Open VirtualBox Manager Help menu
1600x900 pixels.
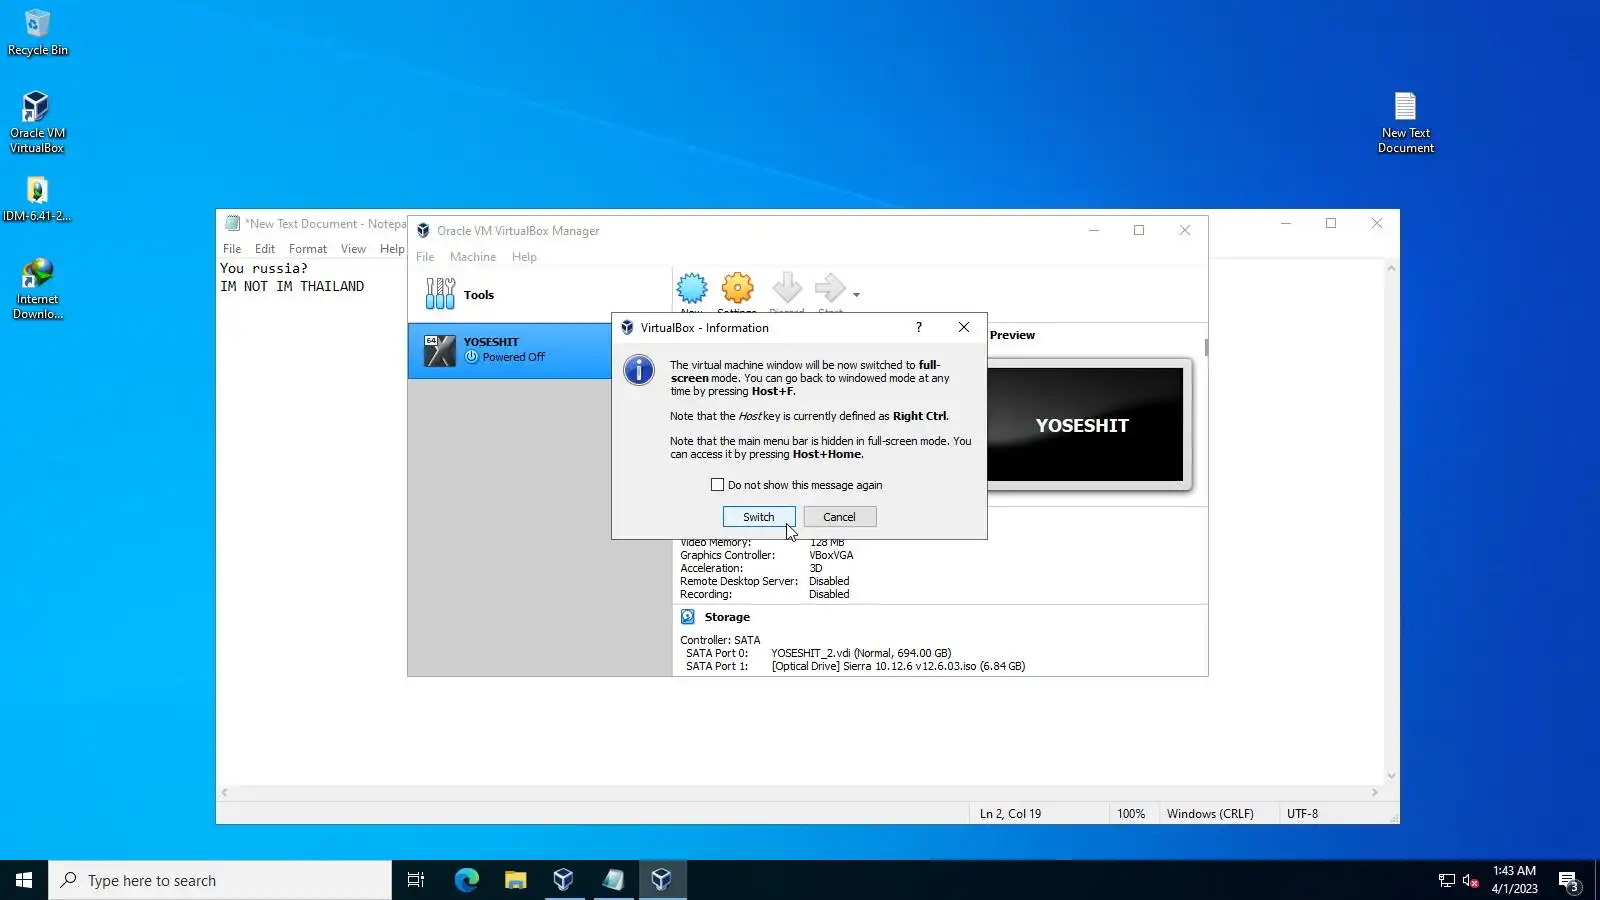524,257
